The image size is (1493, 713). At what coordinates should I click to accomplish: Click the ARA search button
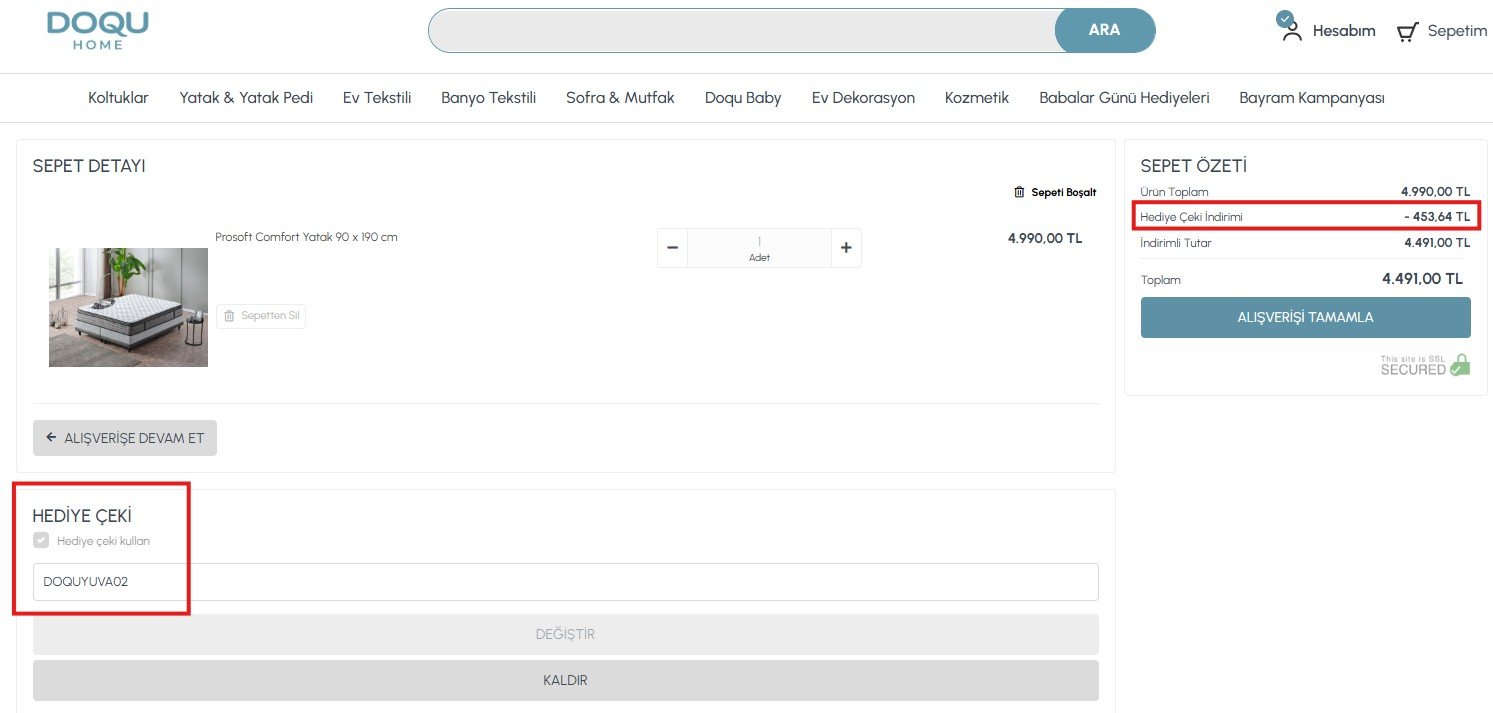tap(1105, 30)
